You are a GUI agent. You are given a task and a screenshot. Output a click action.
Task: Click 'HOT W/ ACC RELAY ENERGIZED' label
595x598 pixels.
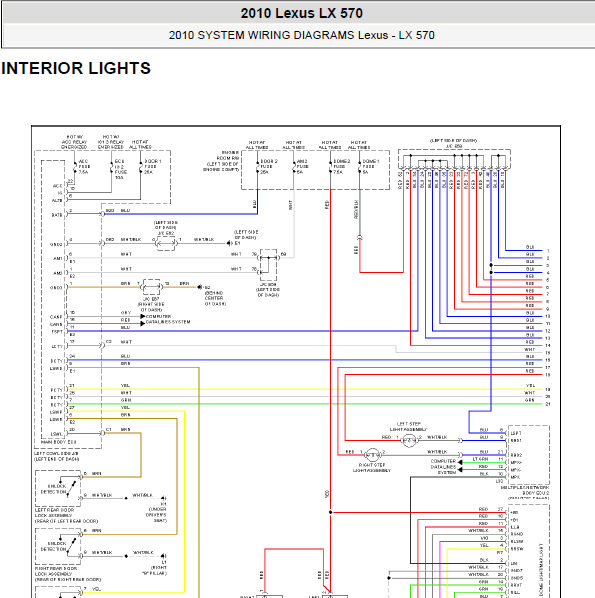[x=74, y=142]
